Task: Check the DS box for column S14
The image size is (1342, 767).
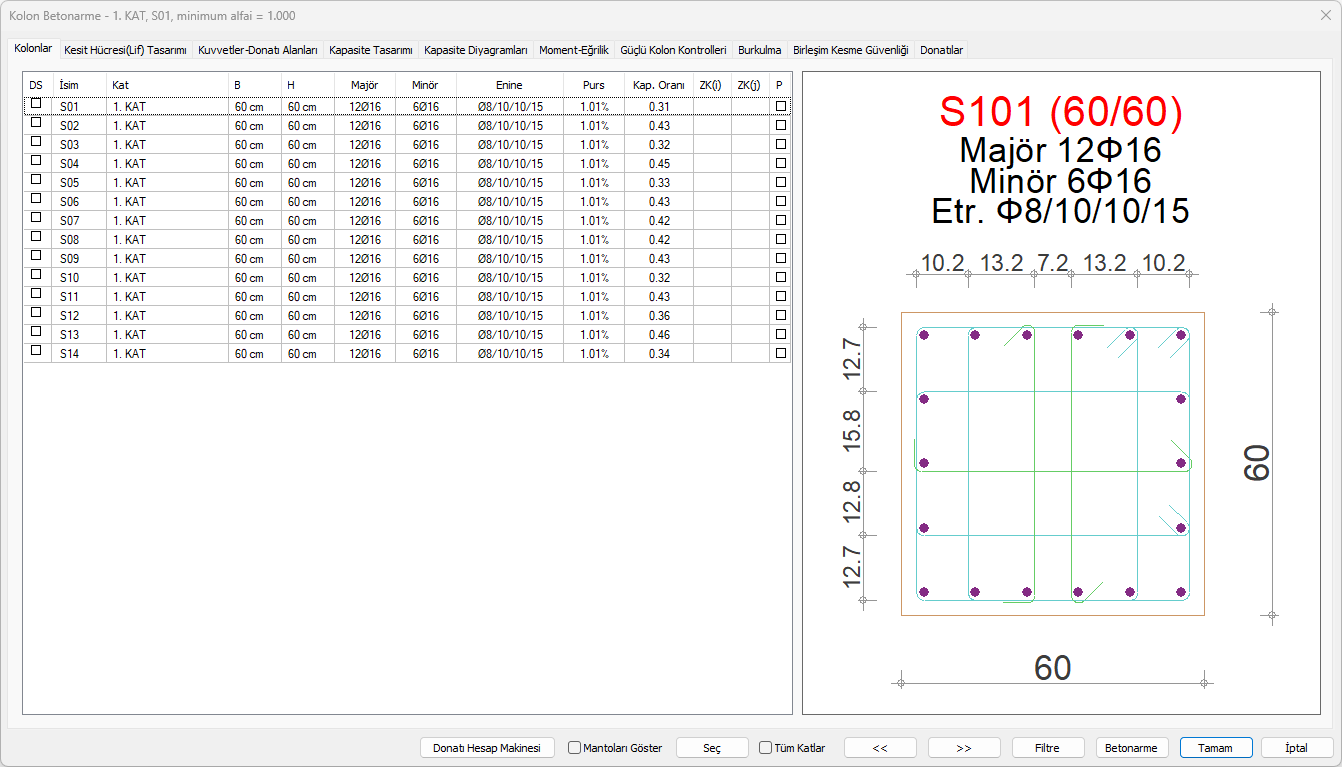Action: (x=36, y=351)
